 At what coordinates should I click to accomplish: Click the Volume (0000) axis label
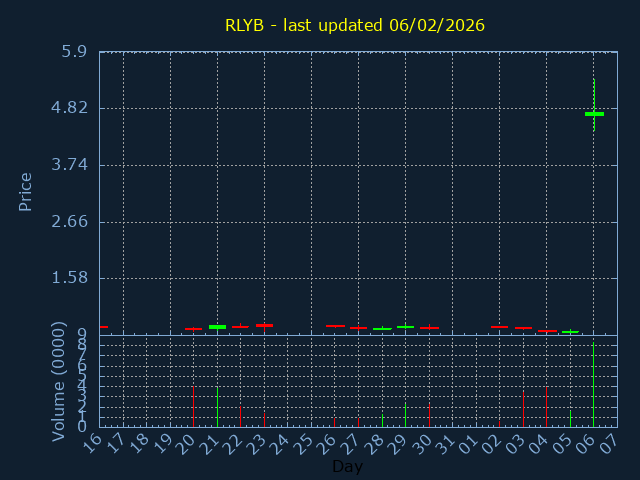58,382
